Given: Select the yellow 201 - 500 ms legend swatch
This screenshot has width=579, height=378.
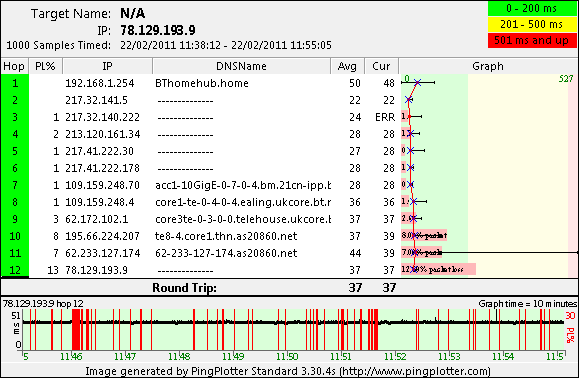Looking at the screenshot, I should point(532,24).
